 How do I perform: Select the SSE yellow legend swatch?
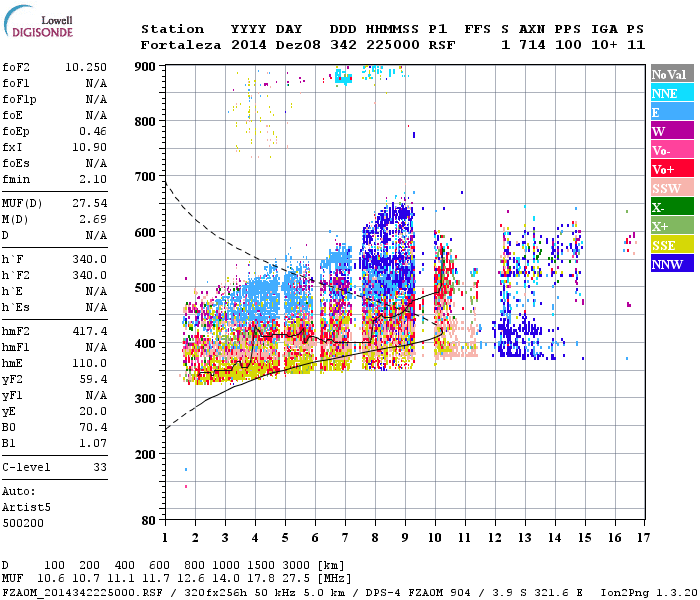coord(672,245)
